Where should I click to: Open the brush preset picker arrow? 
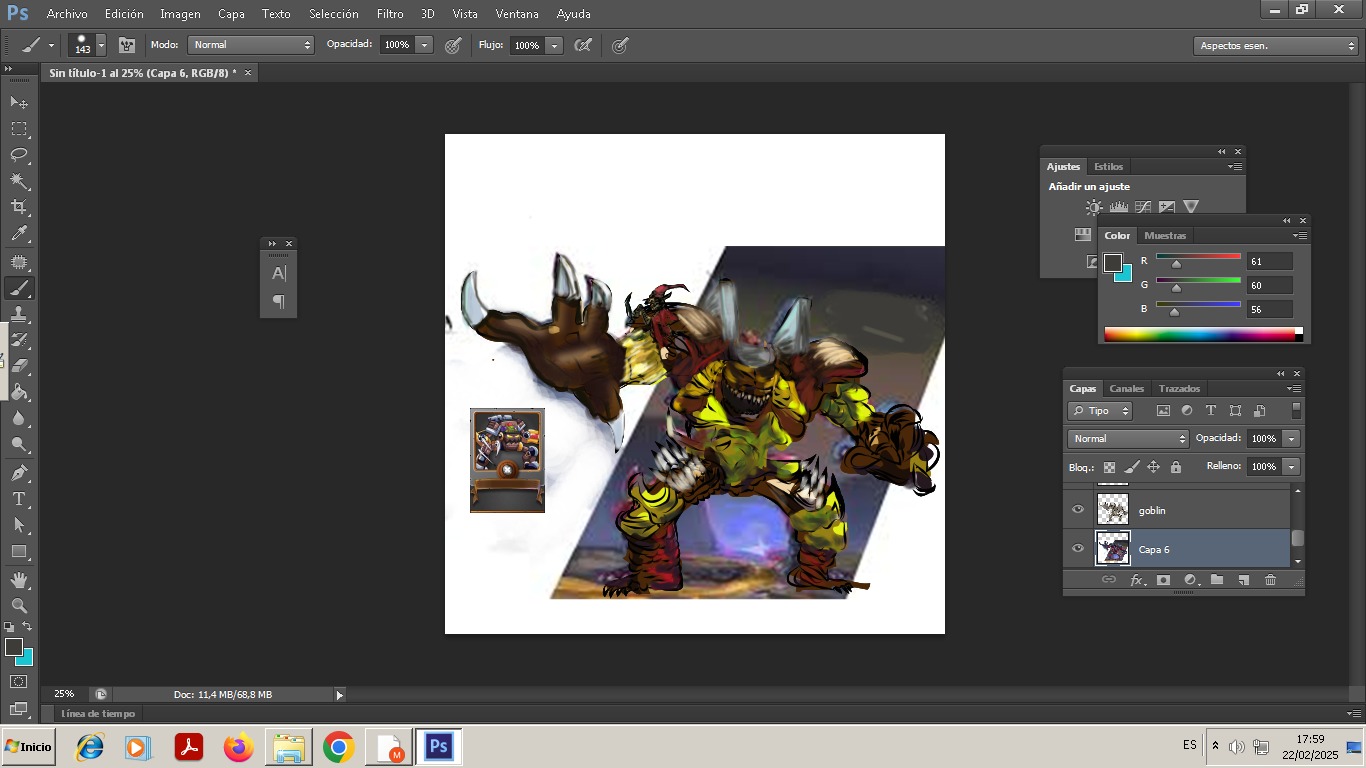point(101,45)
